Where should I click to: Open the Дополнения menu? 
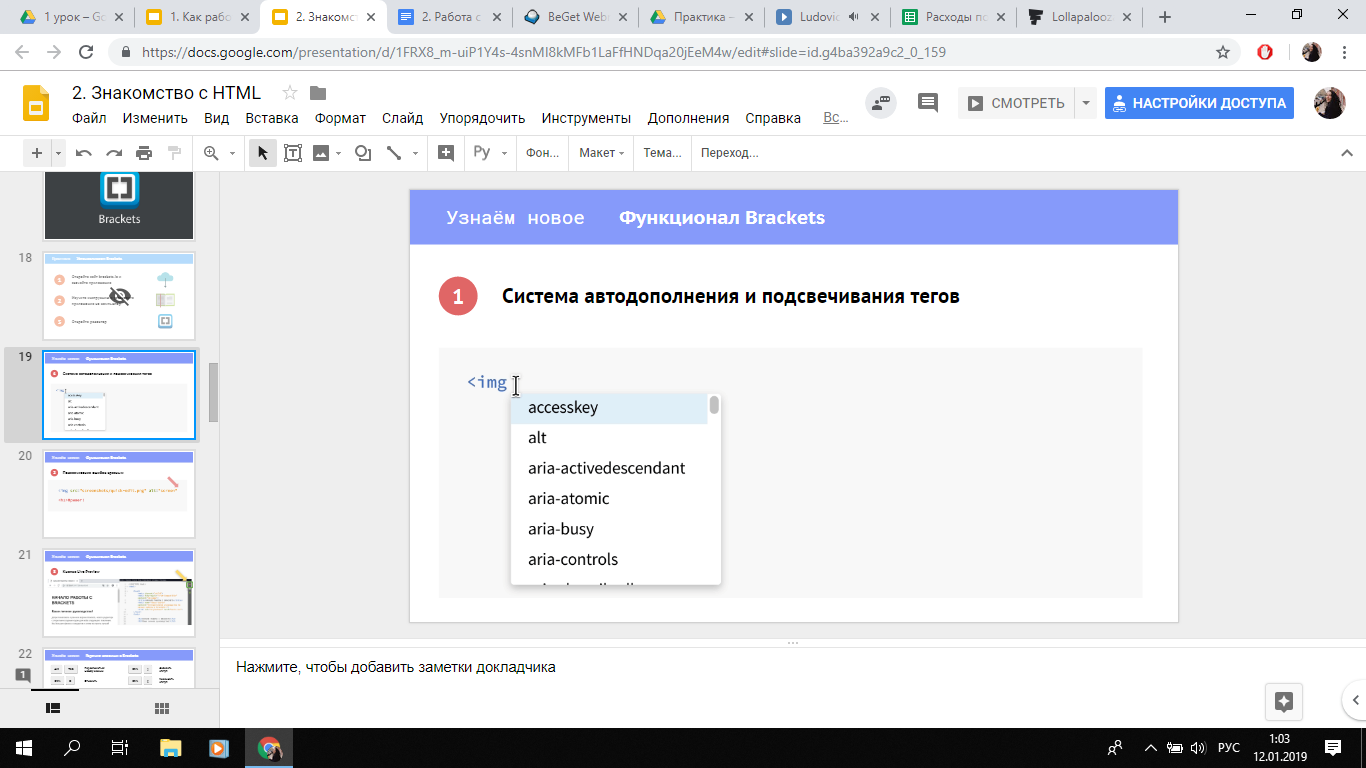click(x=688, y=118)
